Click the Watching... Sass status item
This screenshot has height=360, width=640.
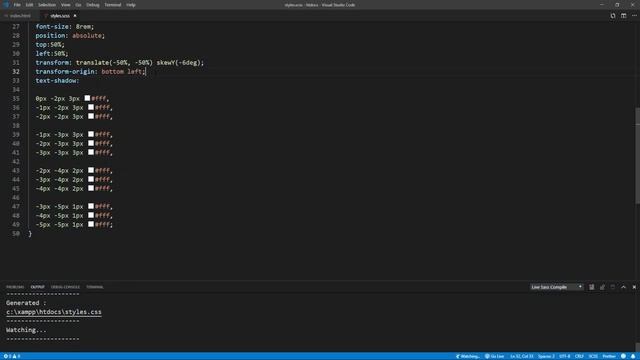(468, 356)
